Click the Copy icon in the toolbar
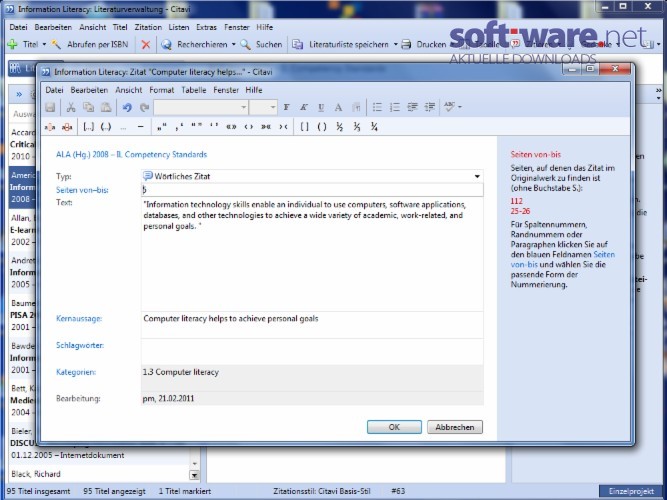This screenshot has height=500, width=667. 88,107
